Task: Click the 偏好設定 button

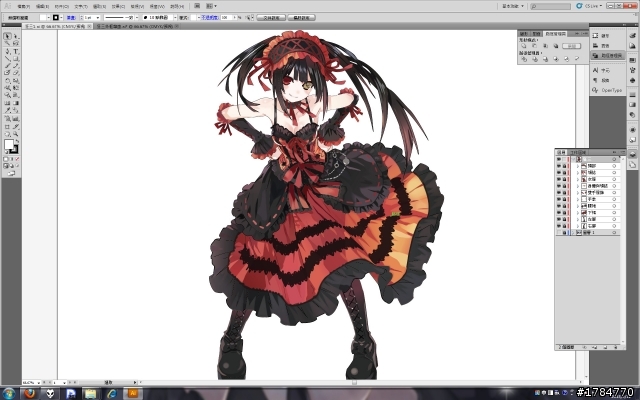Action: [301, 18]
